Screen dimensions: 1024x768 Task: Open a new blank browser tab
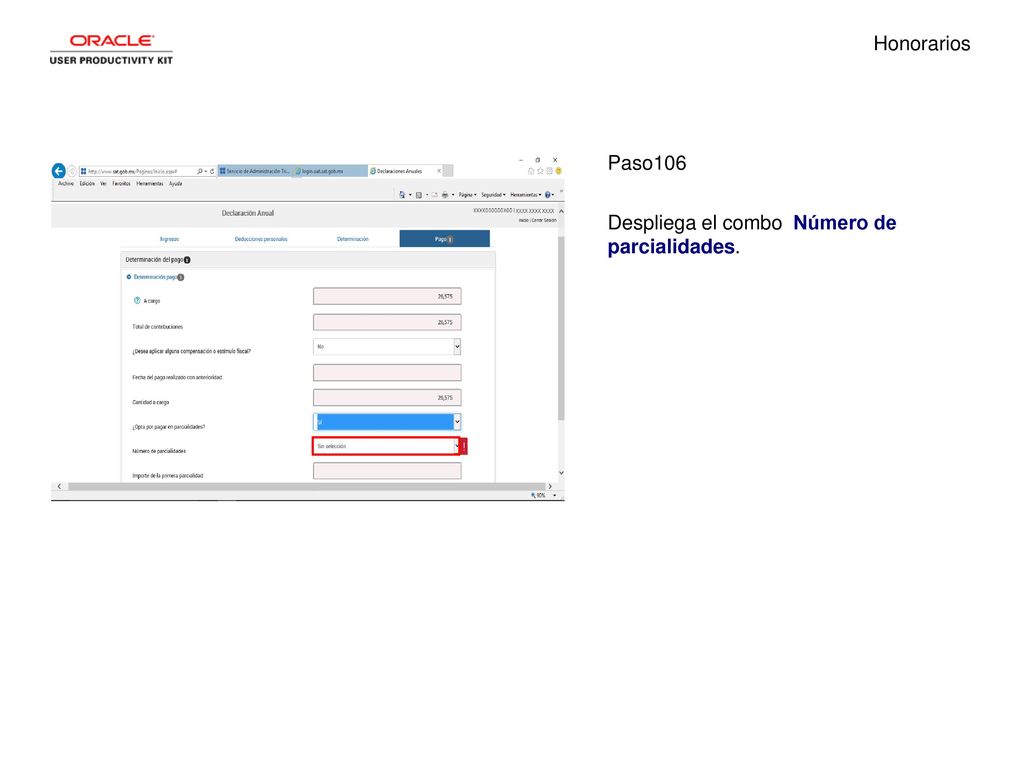pos(448,171)
